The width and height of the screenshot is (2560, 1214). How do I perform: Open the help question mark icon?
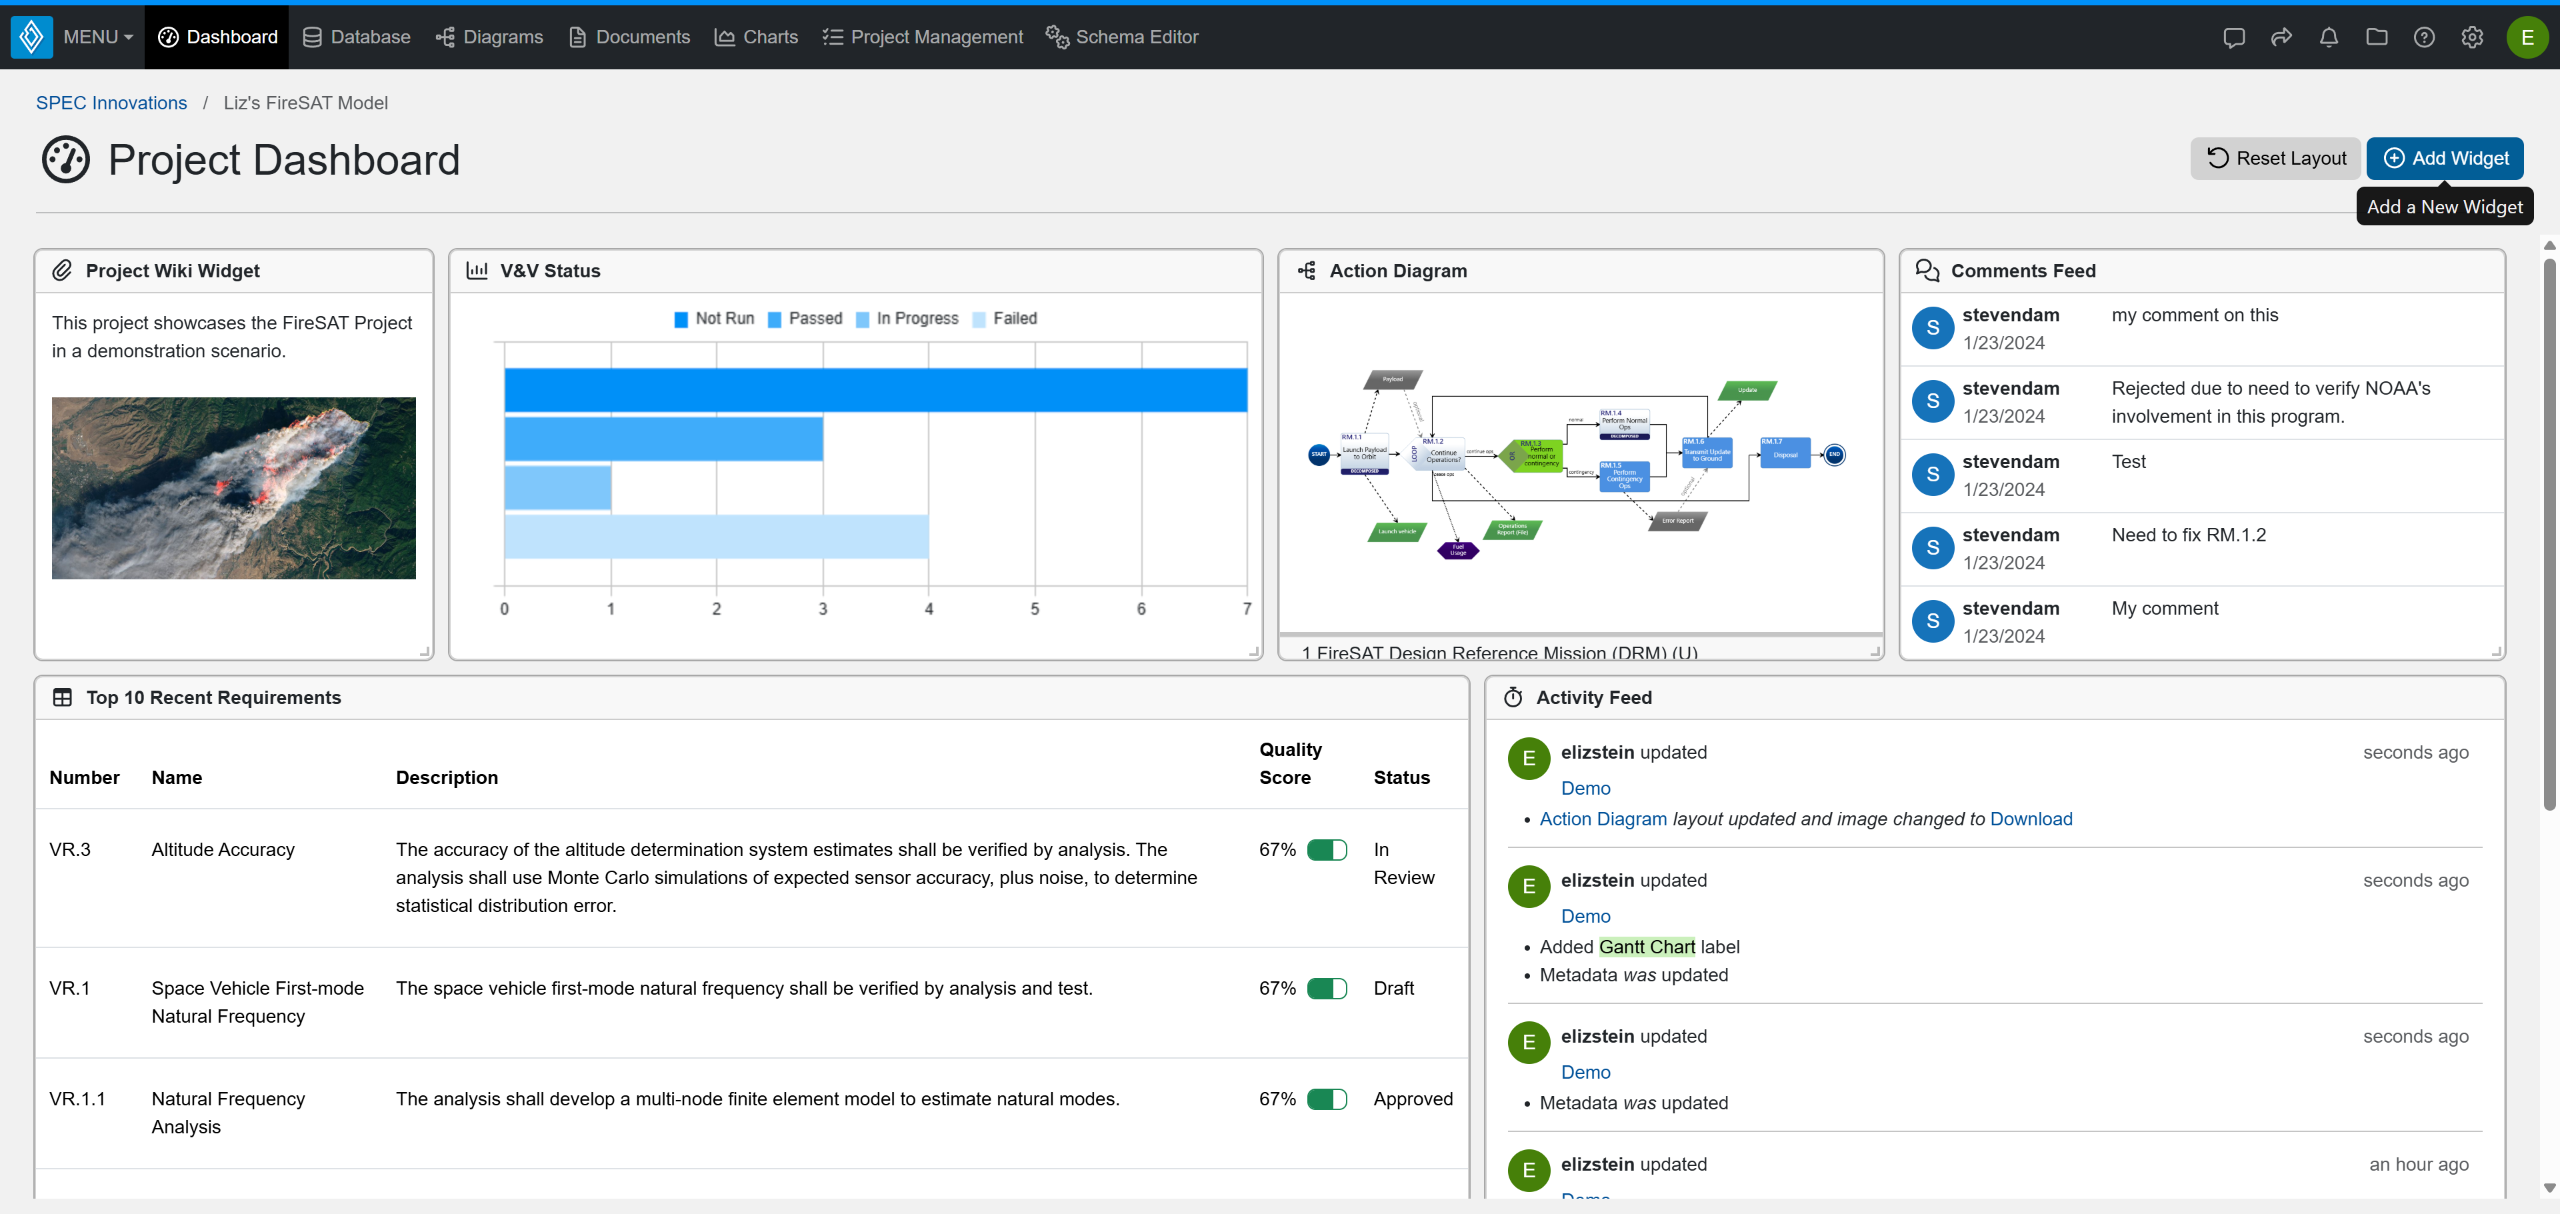coord(2424,38)
